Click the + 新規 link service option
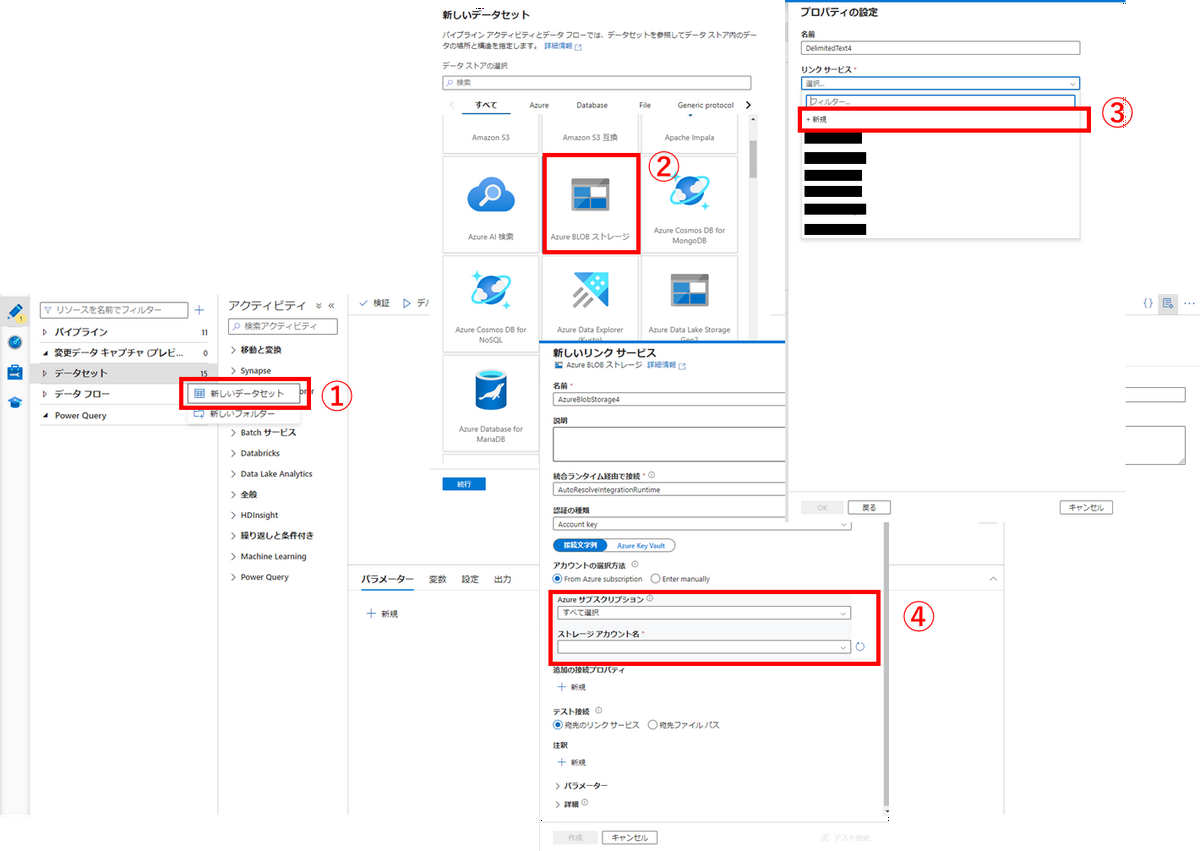Screen dimensions: 1200x851 (x=943, y=119)
